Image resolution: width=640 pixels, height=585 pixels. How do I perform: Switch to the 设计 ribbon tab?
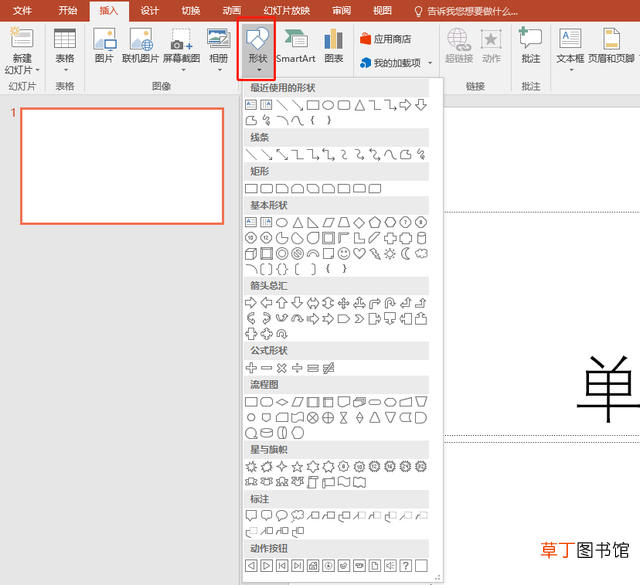coord(149,11)
